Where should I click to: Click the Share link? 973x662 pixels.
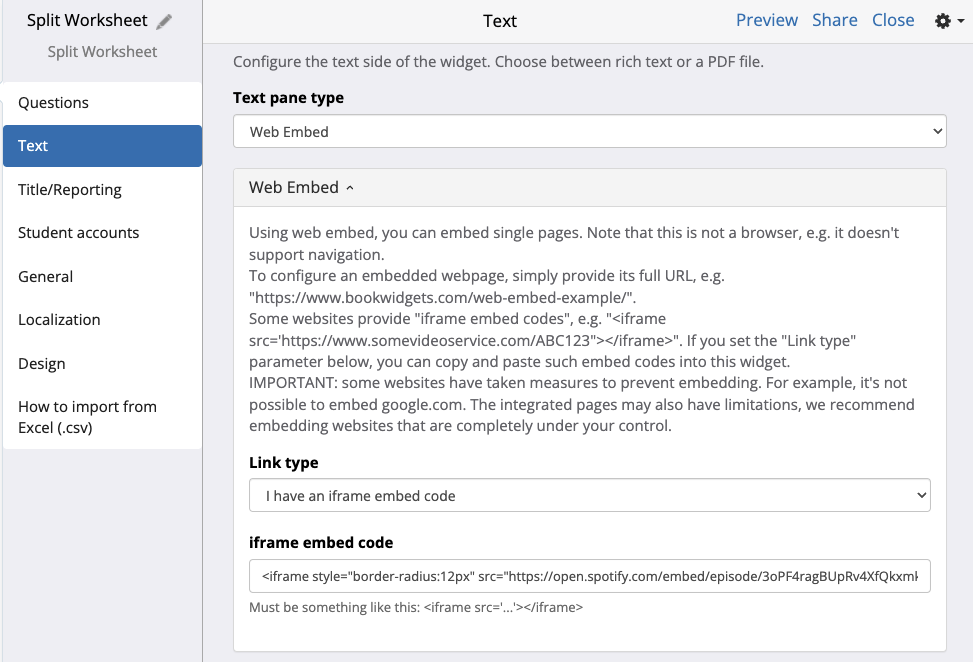[834, 20]
